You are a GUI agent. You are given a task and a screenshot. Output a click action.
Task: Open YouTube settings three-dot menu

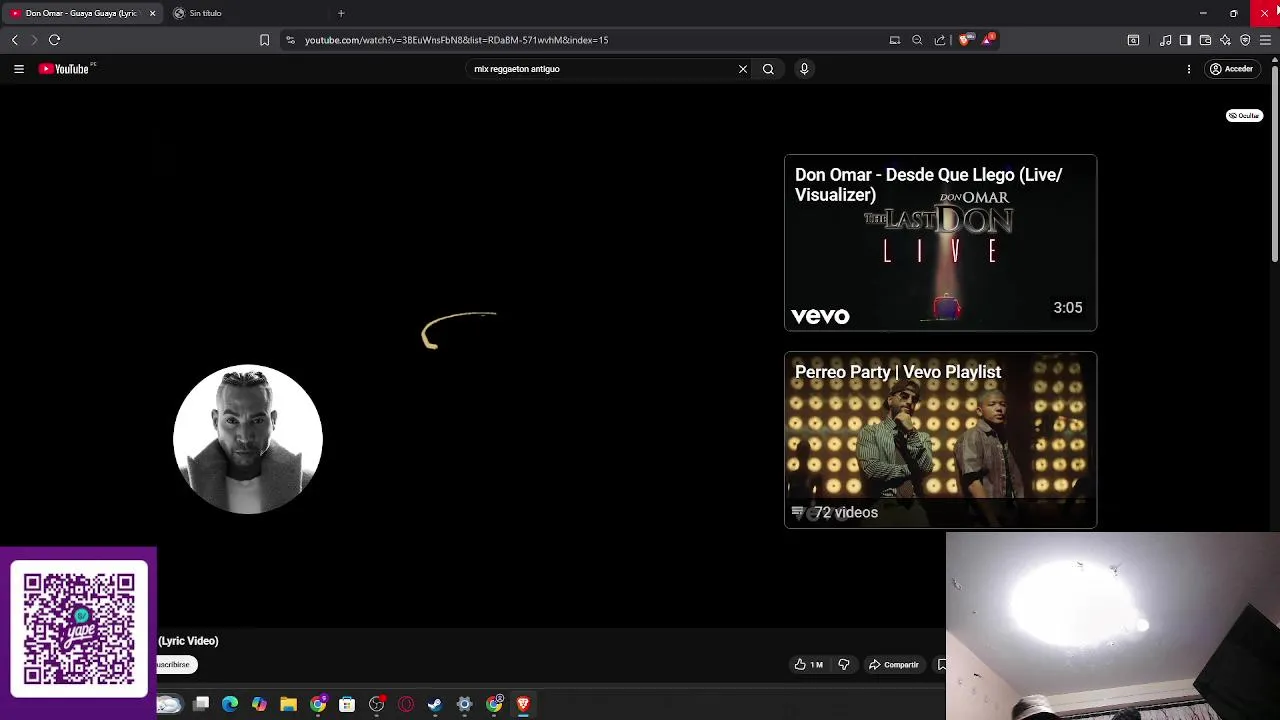[1189, 69]
